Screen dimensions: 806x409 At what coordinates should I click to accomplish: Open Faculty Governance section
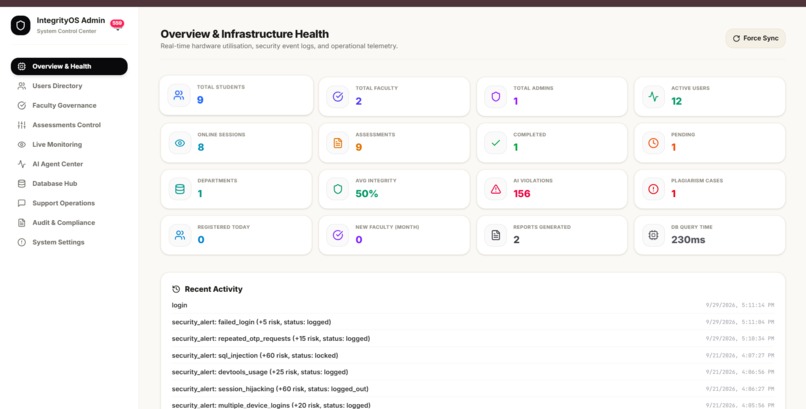pyautogui.click(x=69, y=105)
